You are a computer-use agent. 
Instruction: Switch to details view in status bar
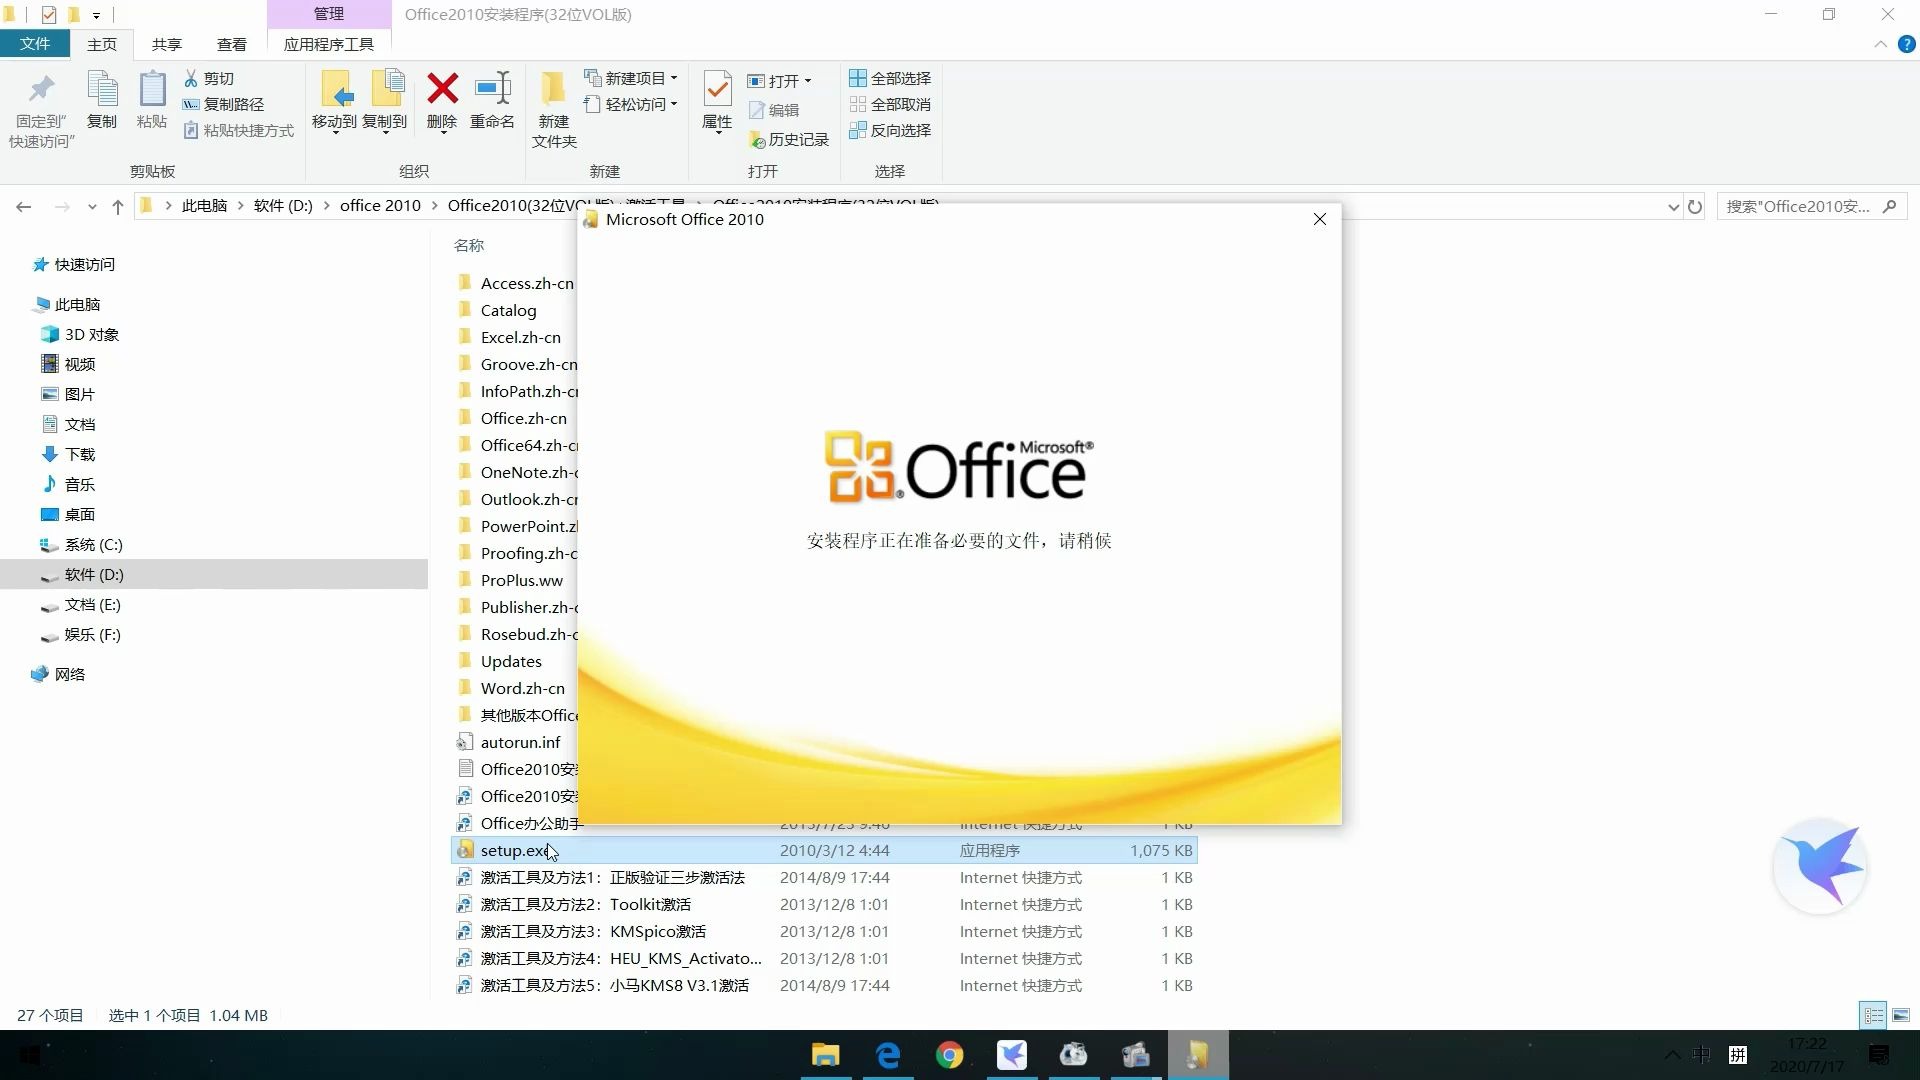coord(1873,1015)
